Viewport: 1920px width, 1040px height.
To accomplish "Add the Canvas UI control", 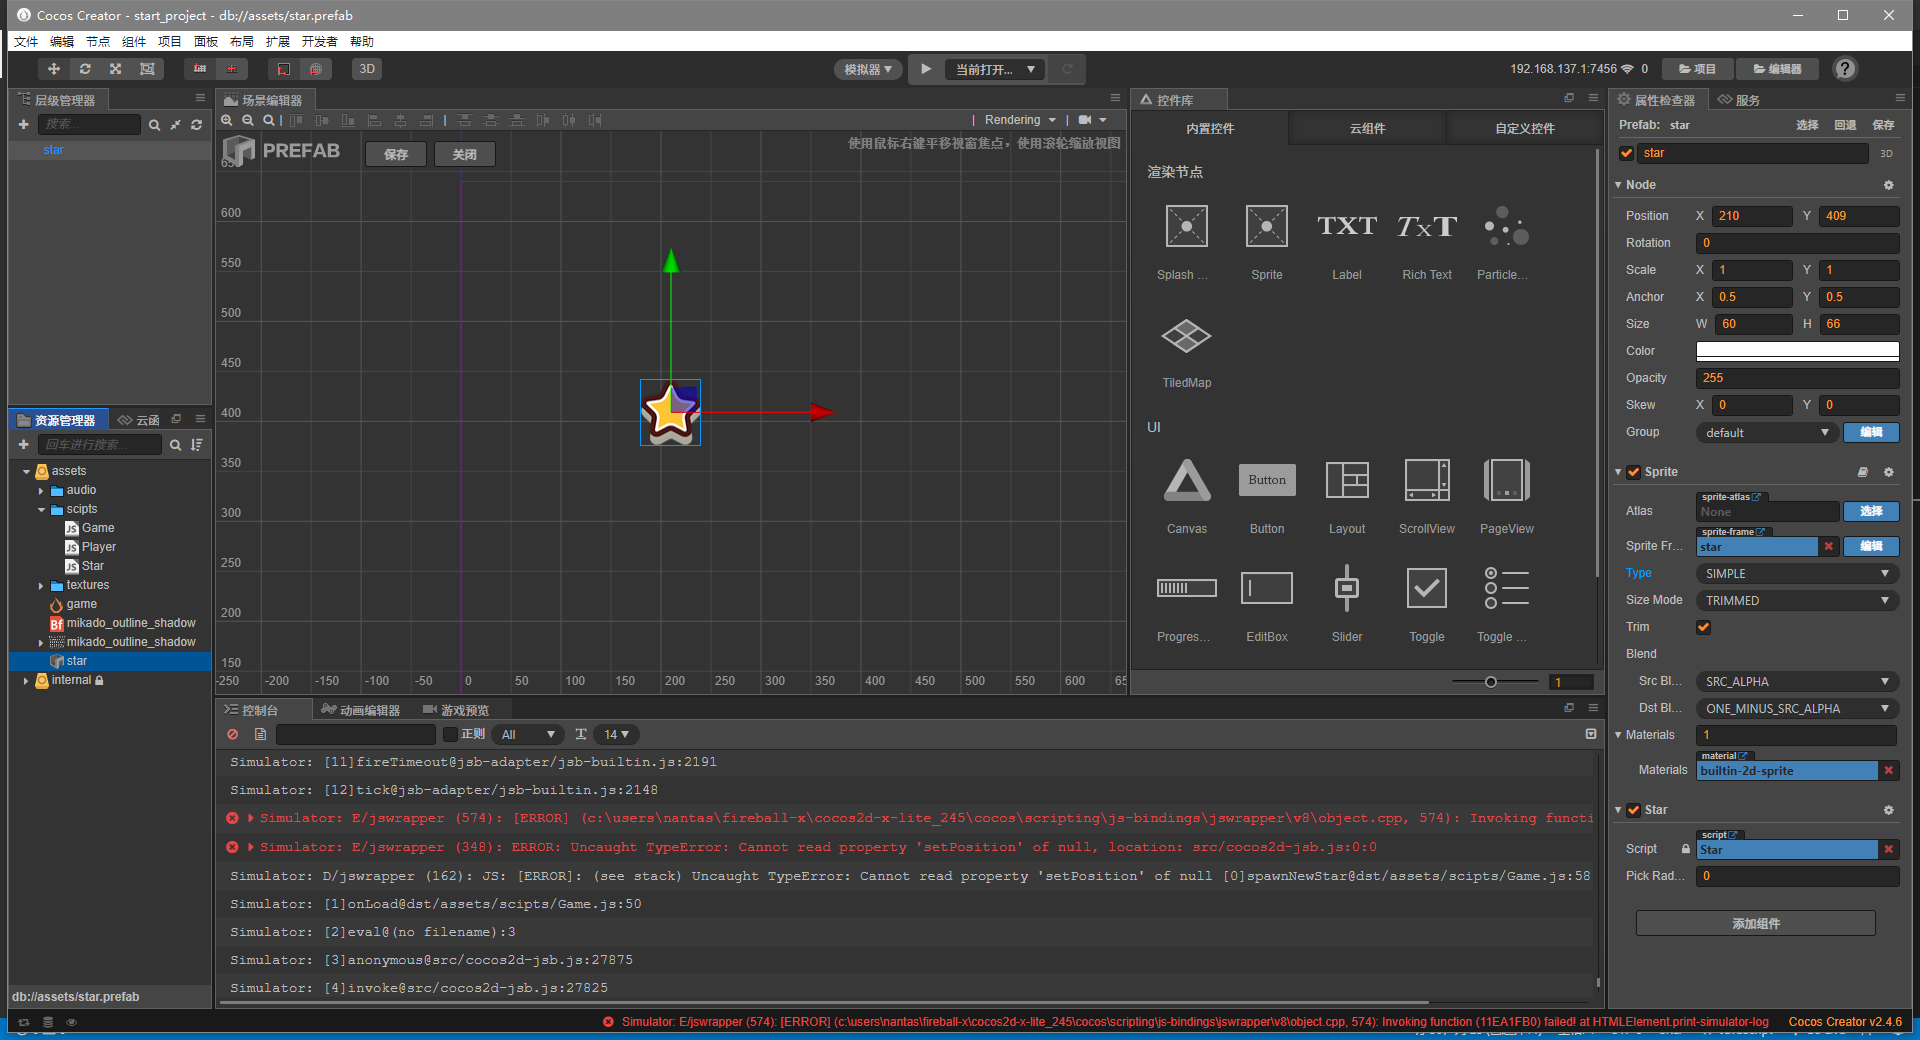I will [1187, 496].
